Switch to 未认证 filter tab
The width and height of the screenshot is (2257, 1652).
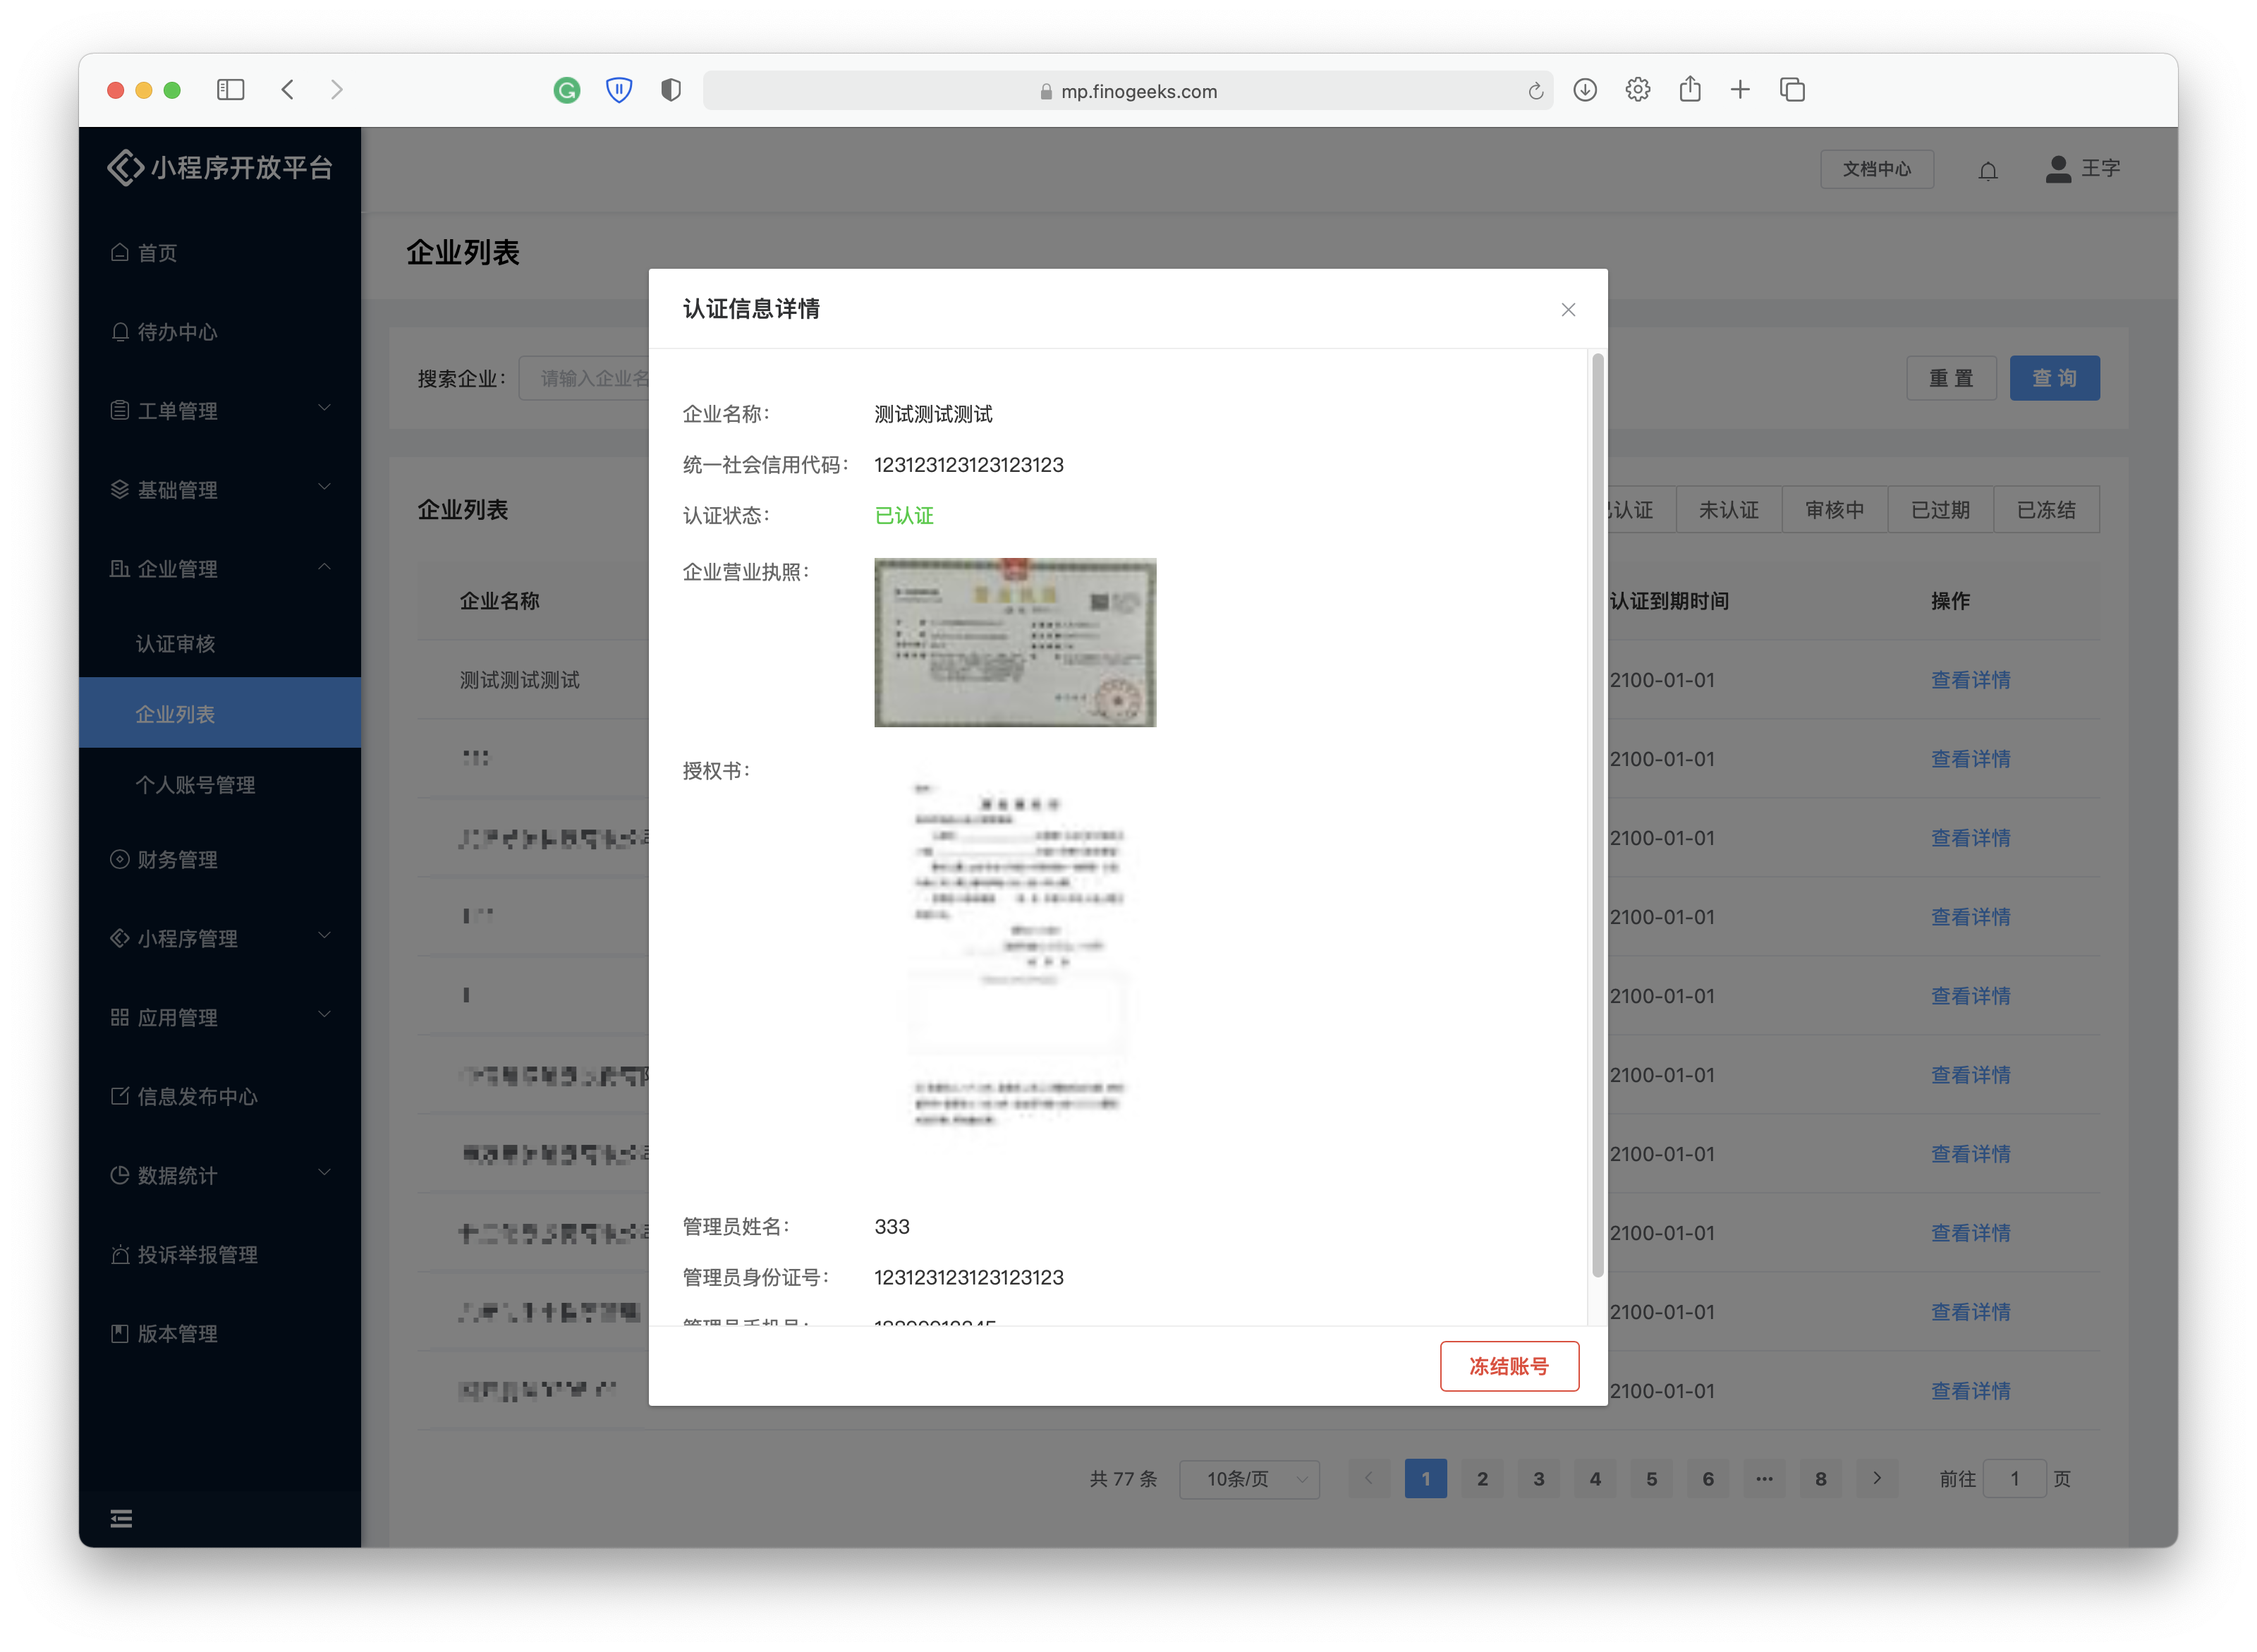1728,510
